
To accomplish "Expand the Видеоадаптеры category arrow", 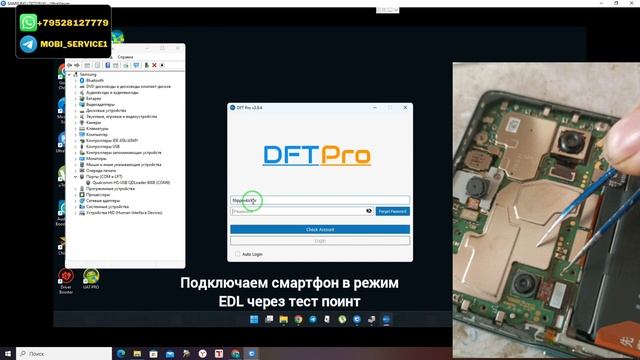I will coord(76,104).
